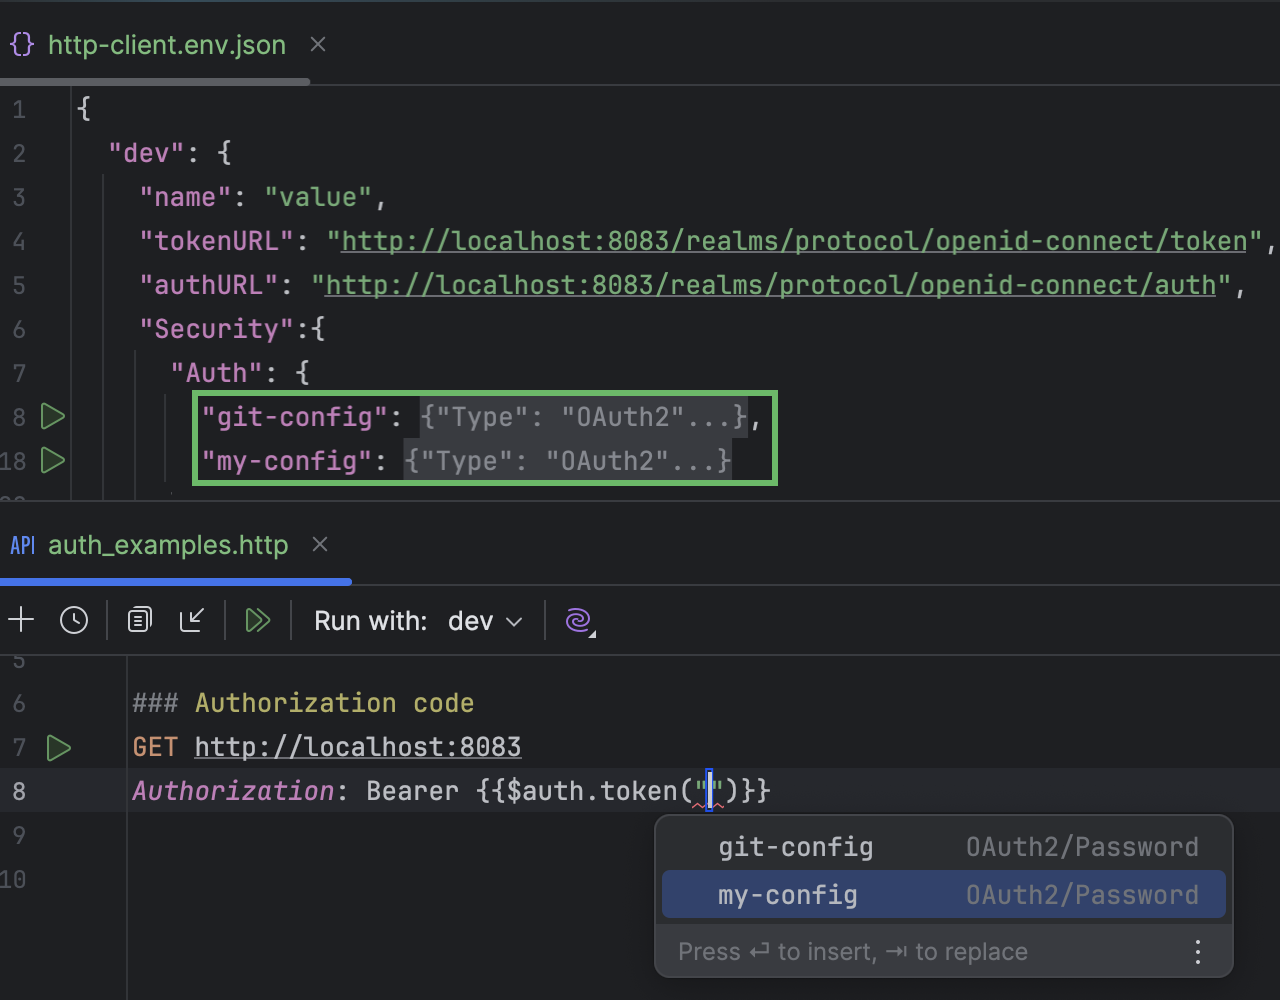The height and width of the screenshot is (1000, 1280).
Task: Click the convert cURL to HTTP icon
Action: (192, 620)
